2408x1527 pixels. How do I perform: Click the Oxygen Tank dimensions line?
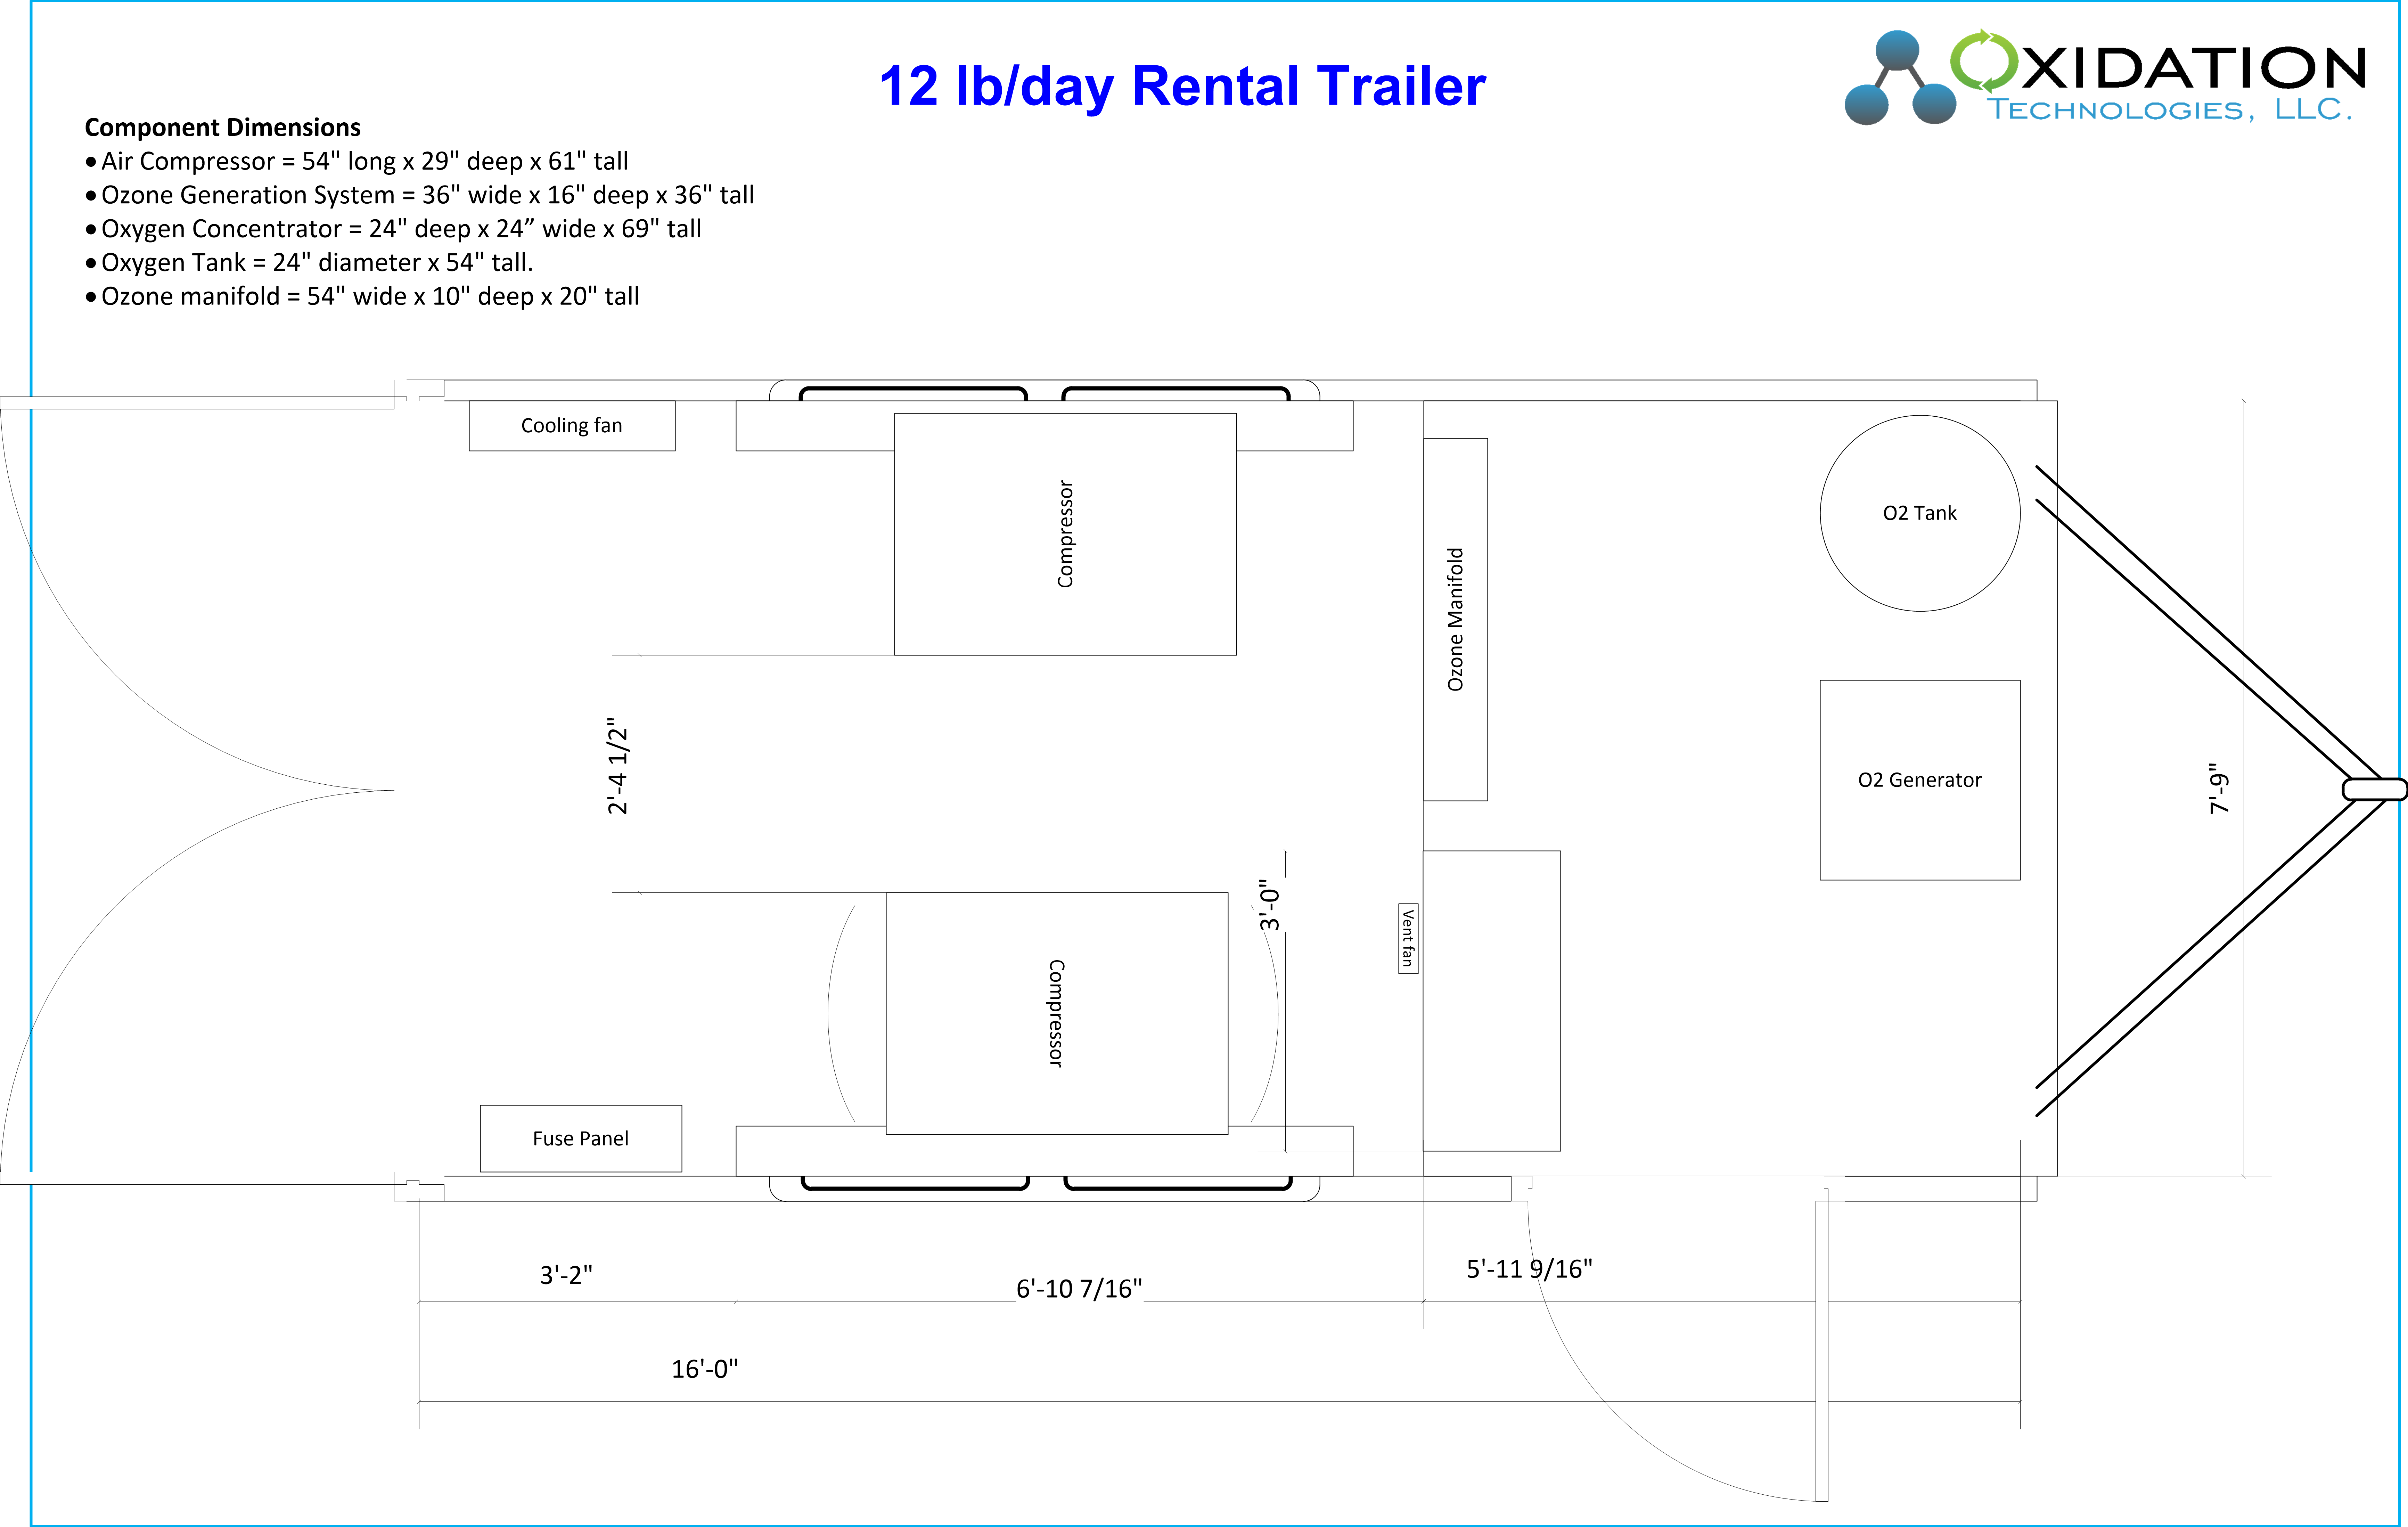point(309,263)
